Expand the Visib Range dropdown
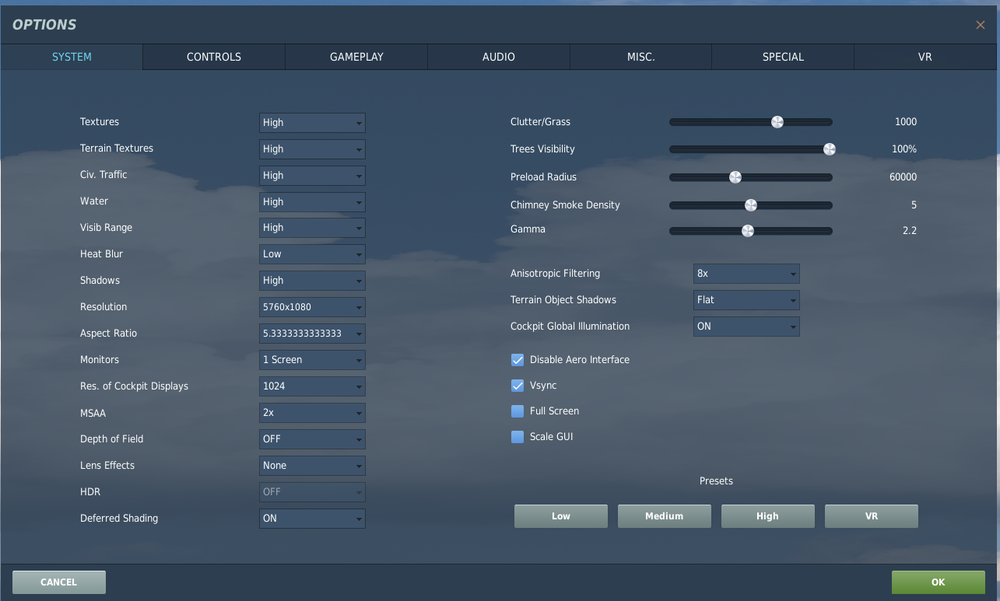 point(312,228)
